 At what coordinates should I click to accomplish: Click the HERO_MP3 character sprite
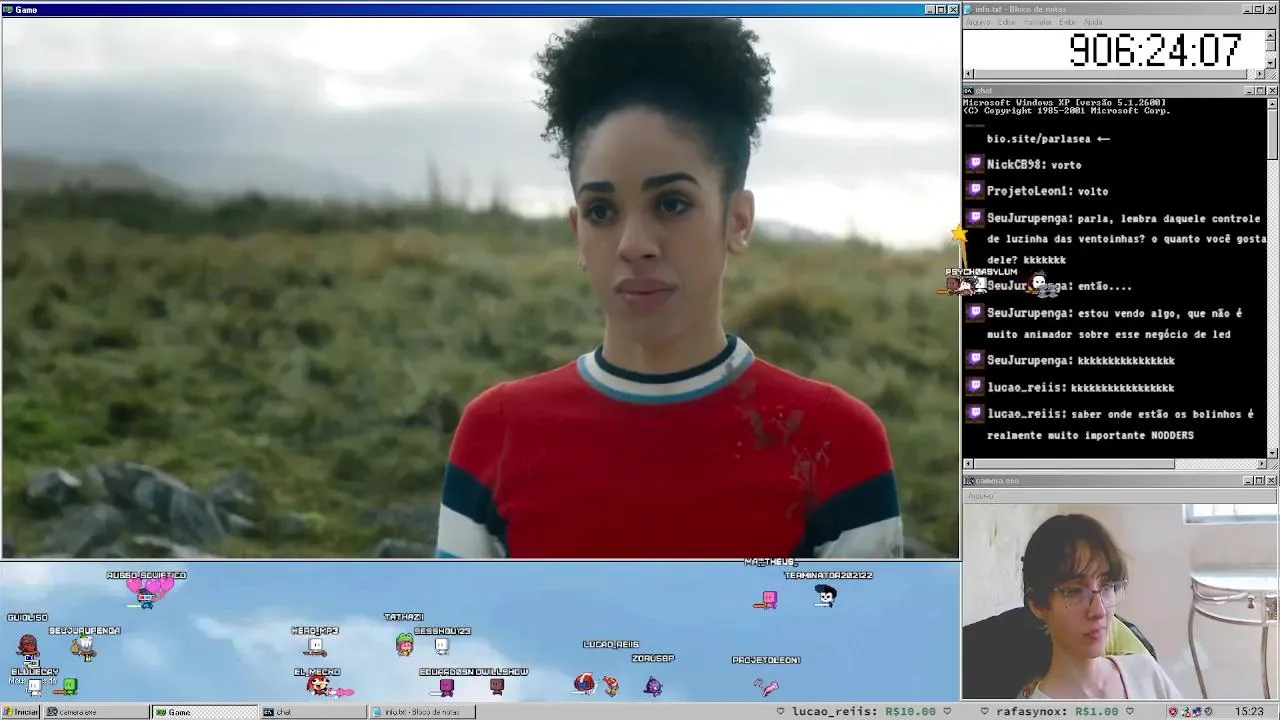point(315,647)
